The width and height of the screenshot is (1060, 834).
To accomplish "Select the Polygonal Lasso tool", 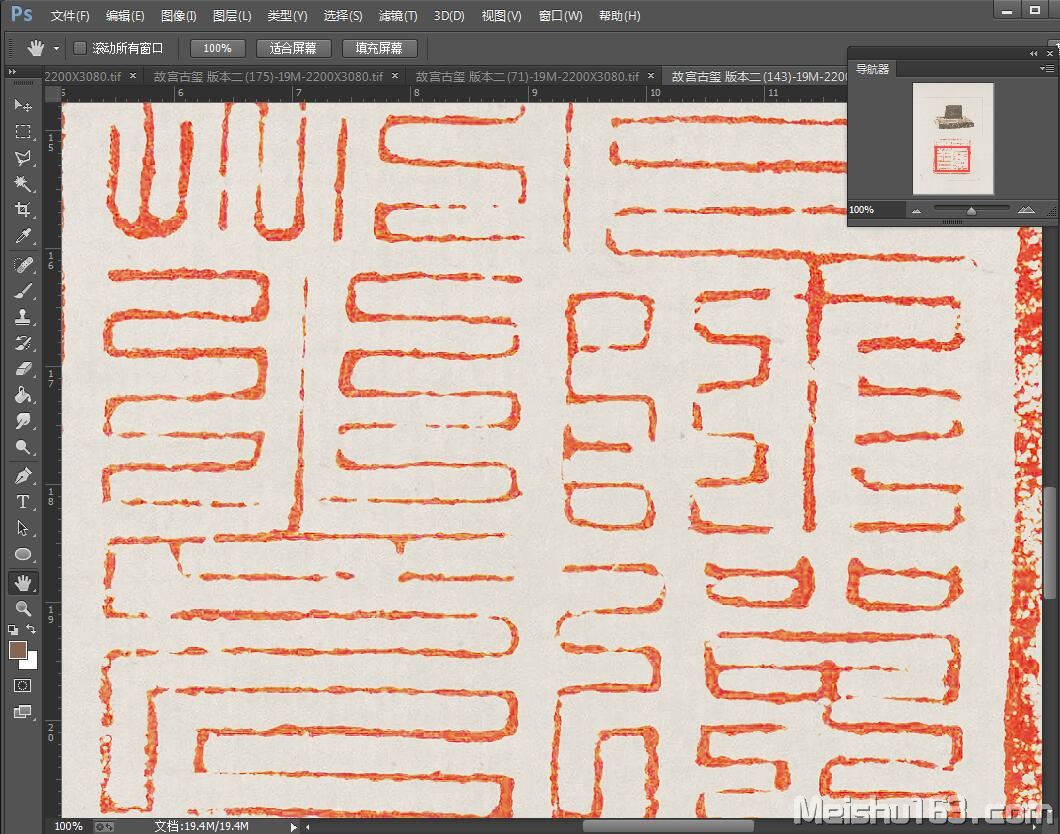I will 23,157.
